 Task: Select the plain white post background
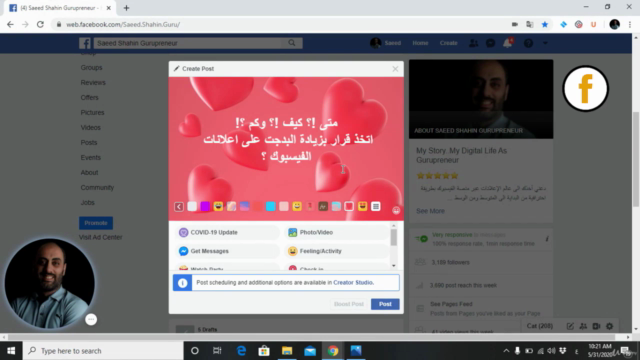192,207
